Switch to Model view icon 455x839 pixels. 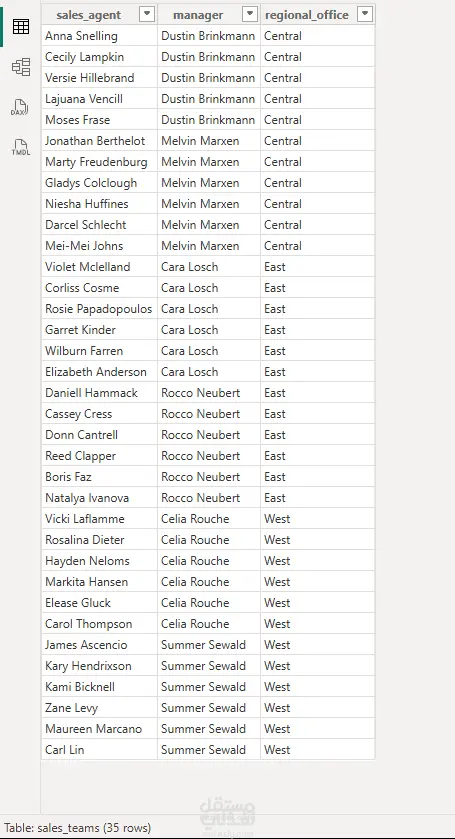coord(21,67)
